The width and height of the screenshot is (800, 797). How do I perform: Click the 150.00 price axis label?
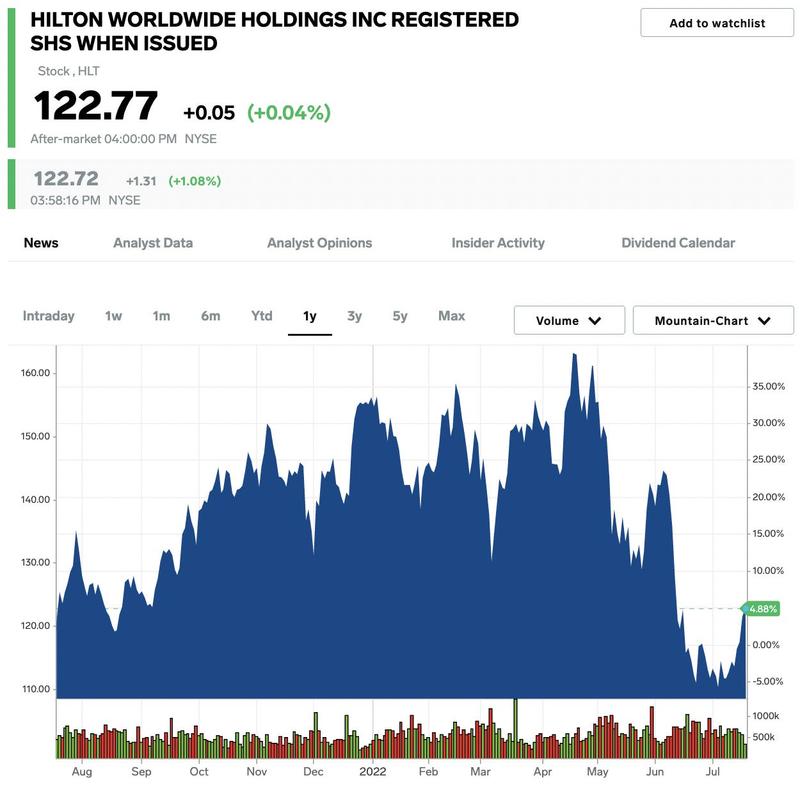36,436
